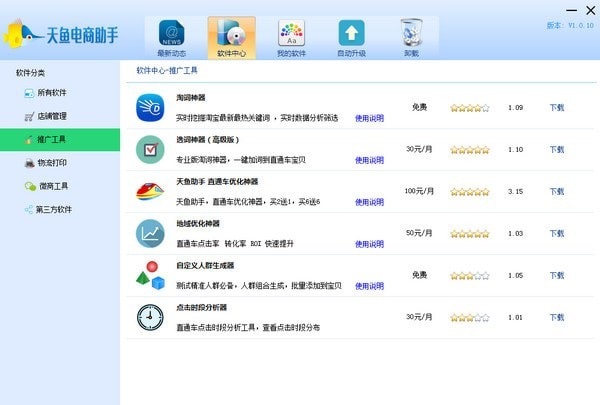Image resolution: width=600 pixels, height=405 pixels.
Task: Click the 地域优化神器 title text
Action: pos(198,224)
